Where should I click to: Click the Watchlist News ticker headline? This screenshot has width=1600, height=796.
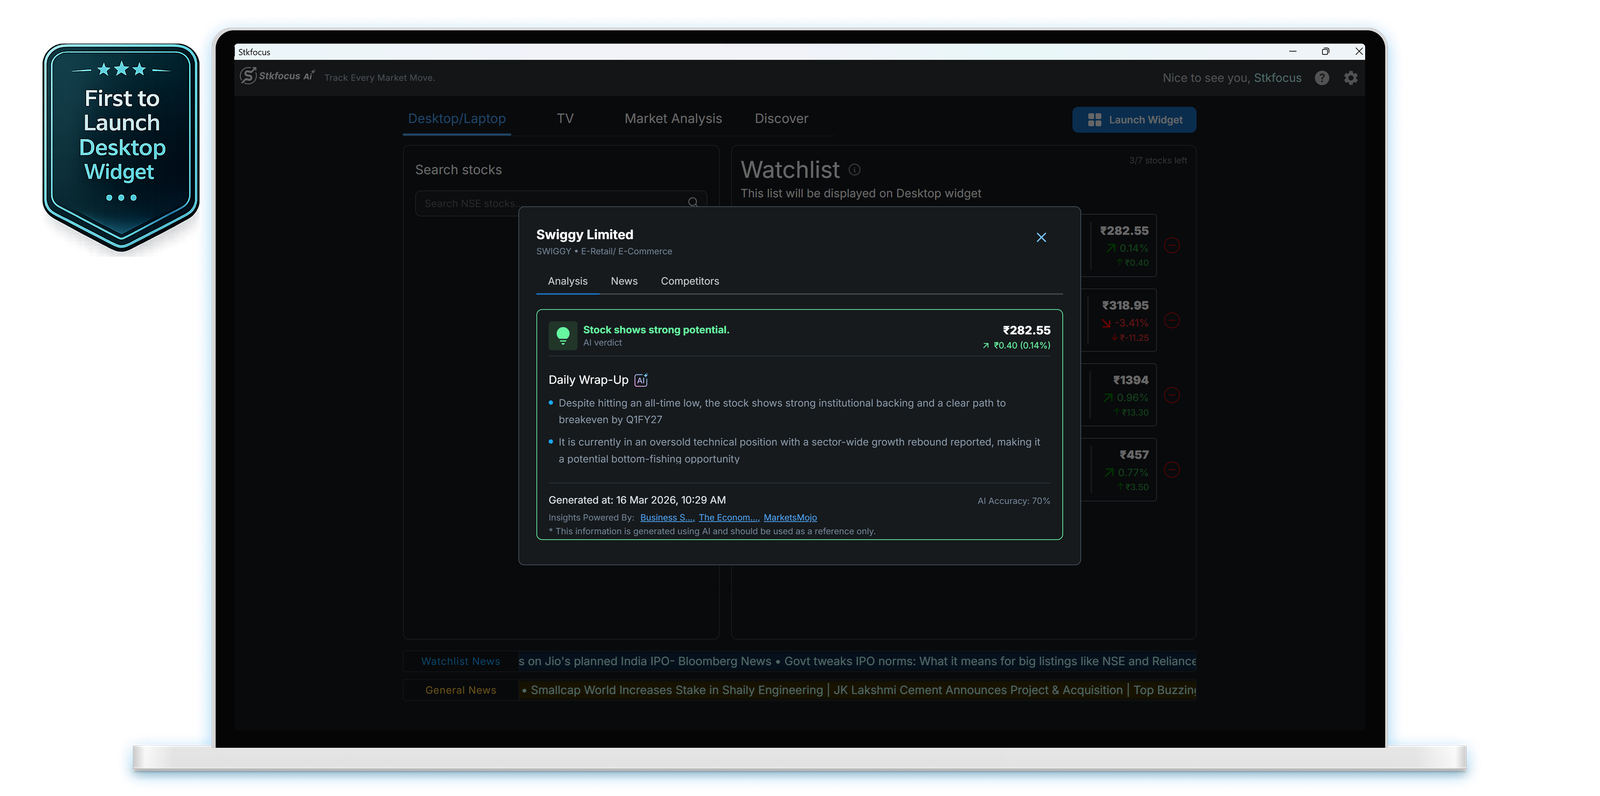857,662
